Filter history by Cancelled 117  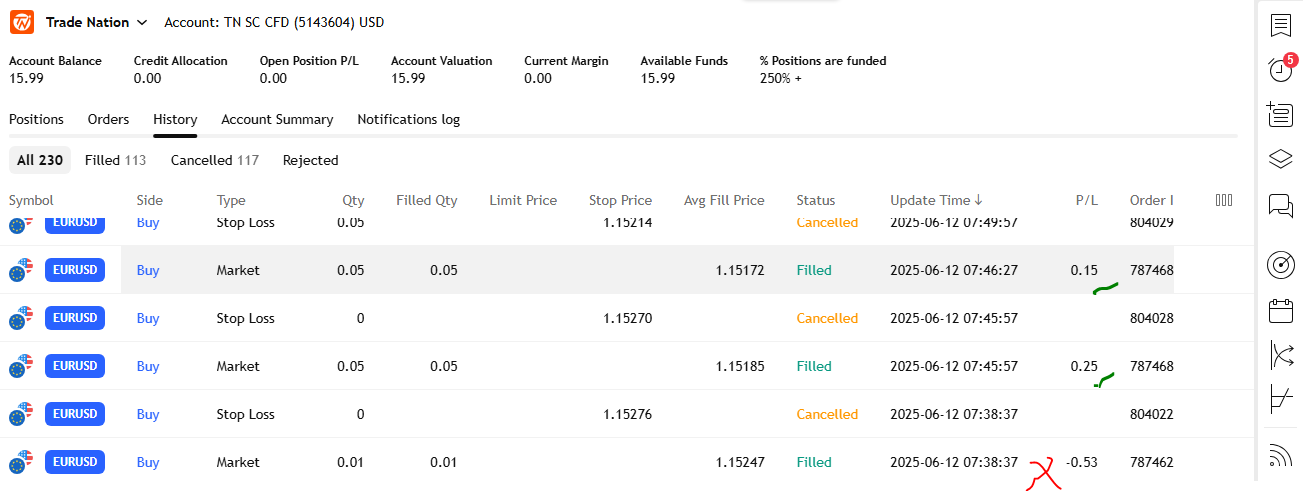point(214,160)
